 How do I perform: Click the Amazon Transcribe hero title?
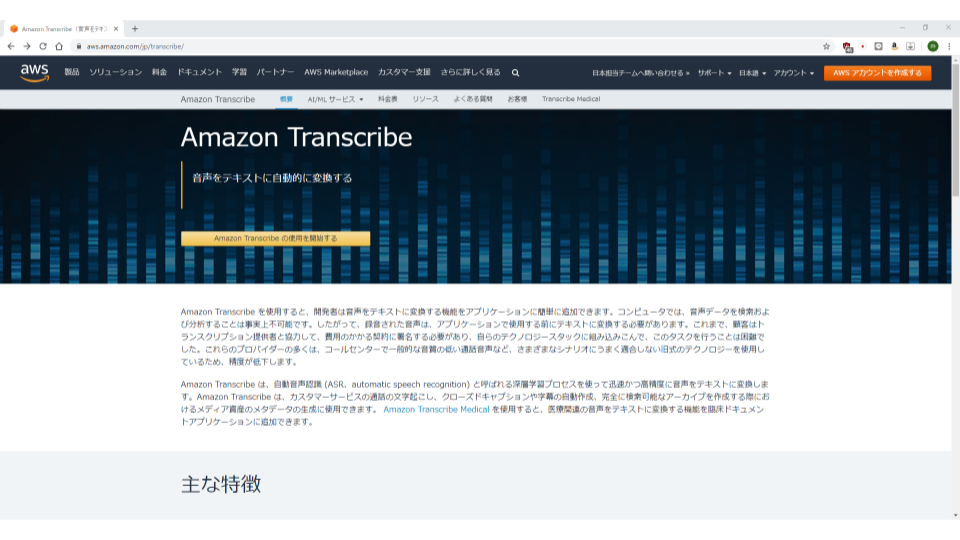[x=296, y=137]
